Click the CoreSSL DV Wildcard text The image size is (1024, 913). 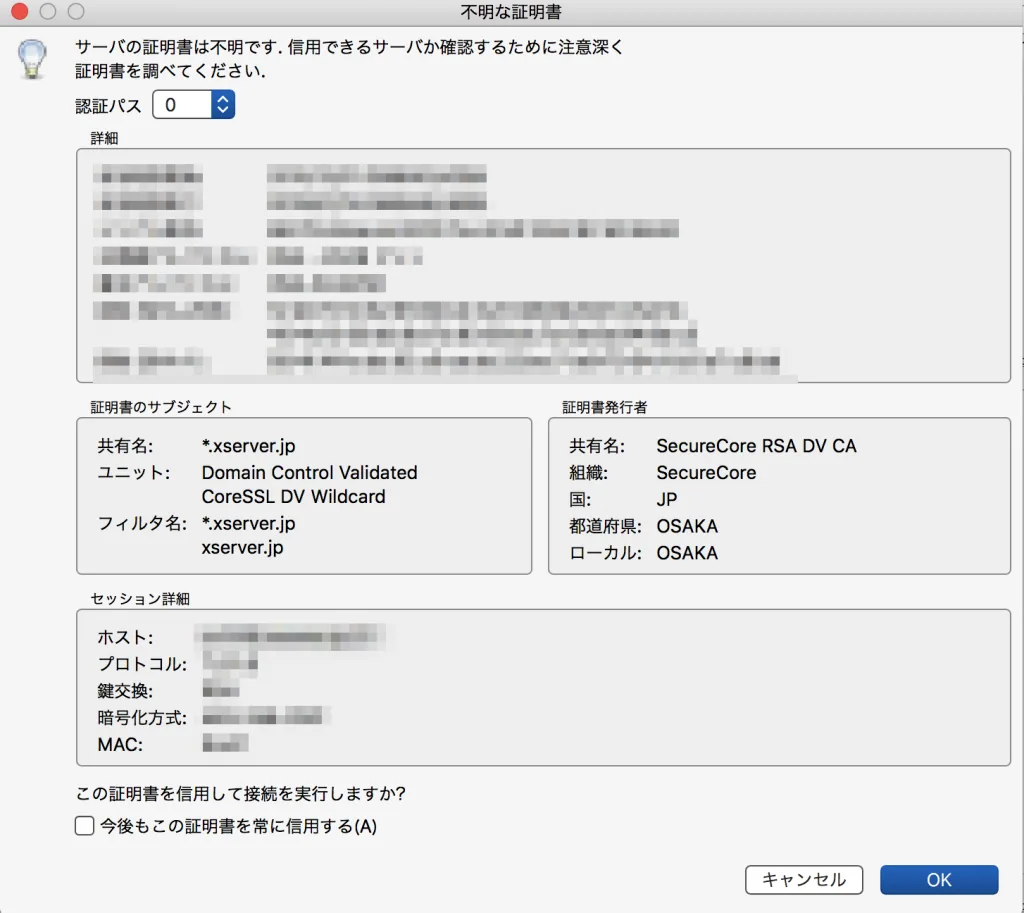[x=293, y=497]
